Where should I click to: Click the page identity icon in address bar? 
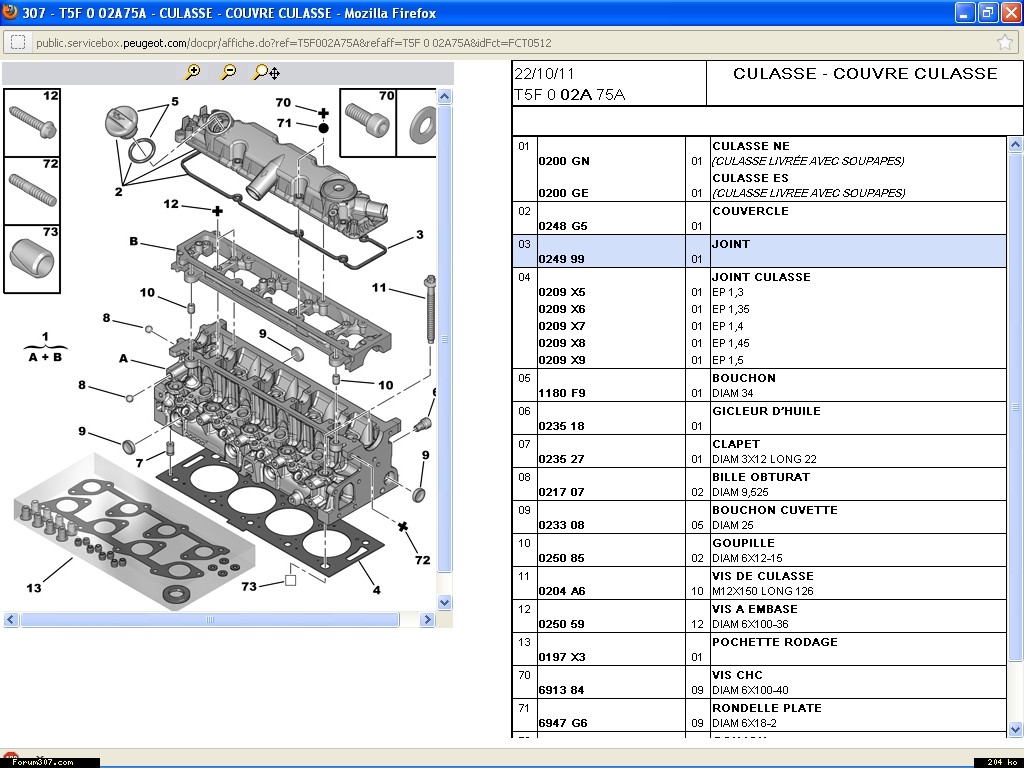18,43
